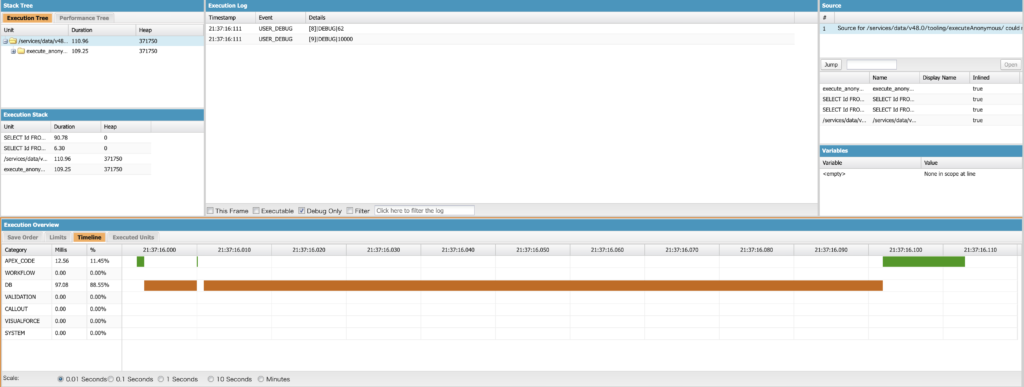Uncheck the Debug Only checkbox
Screen dimensions: 1024x387
(302, 211)
